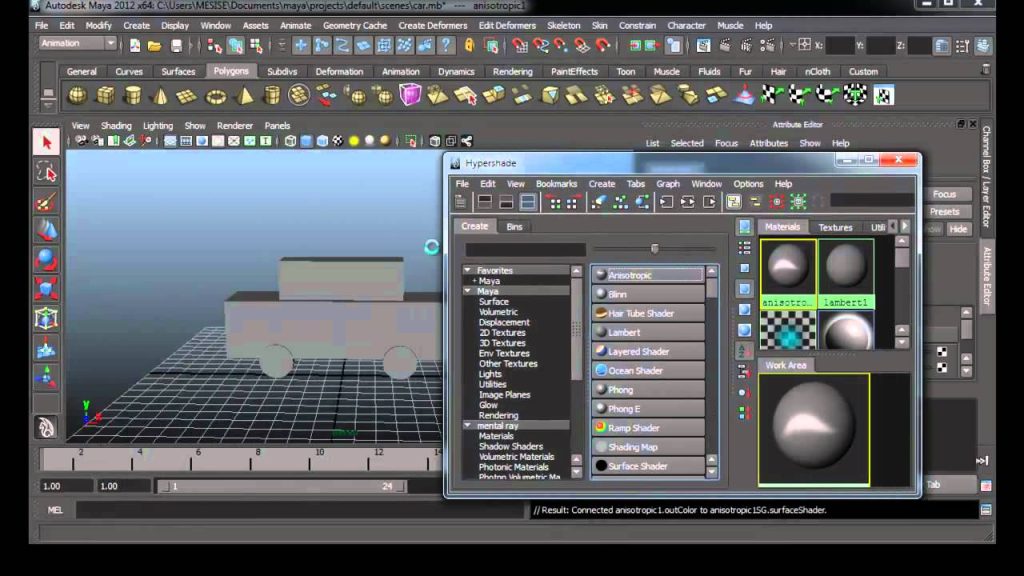
Task: Adjust the Hypershade create-bar icon size slider
Action: click(654, 248)
